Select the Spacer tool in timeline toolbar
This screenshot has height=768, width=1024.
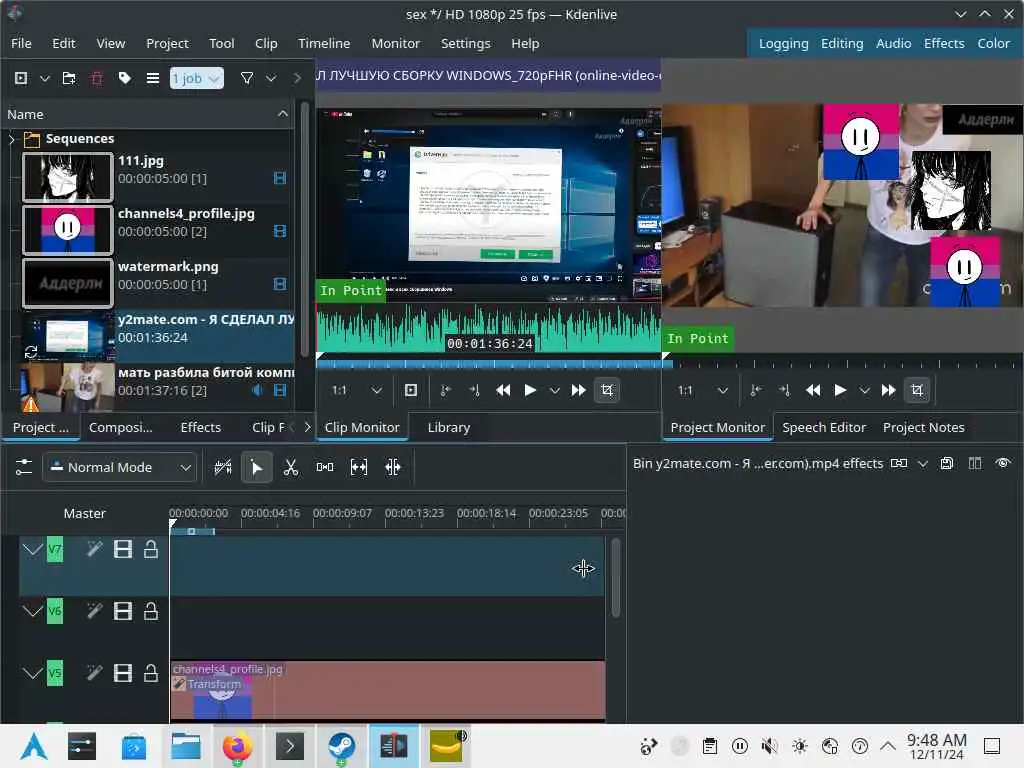(x=325, y=467)
